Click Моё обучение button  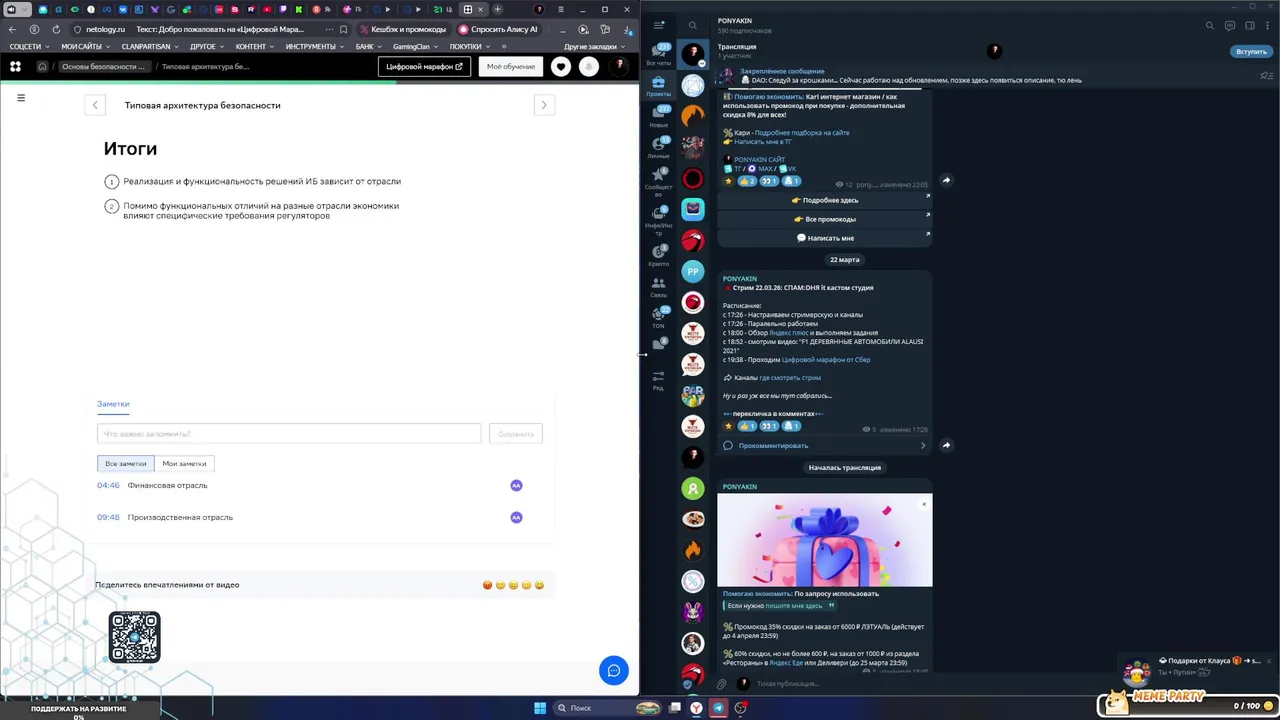point(511,67)
